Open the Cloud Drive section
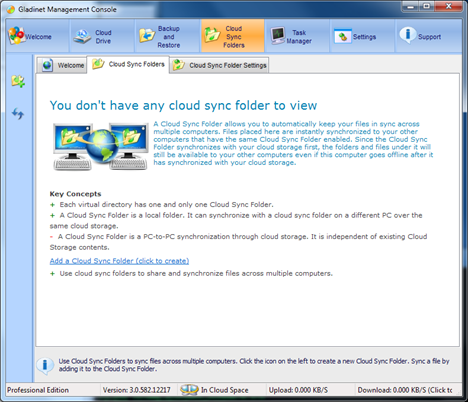The width and height of the screenshot is (468, 402). coord(102,36)
